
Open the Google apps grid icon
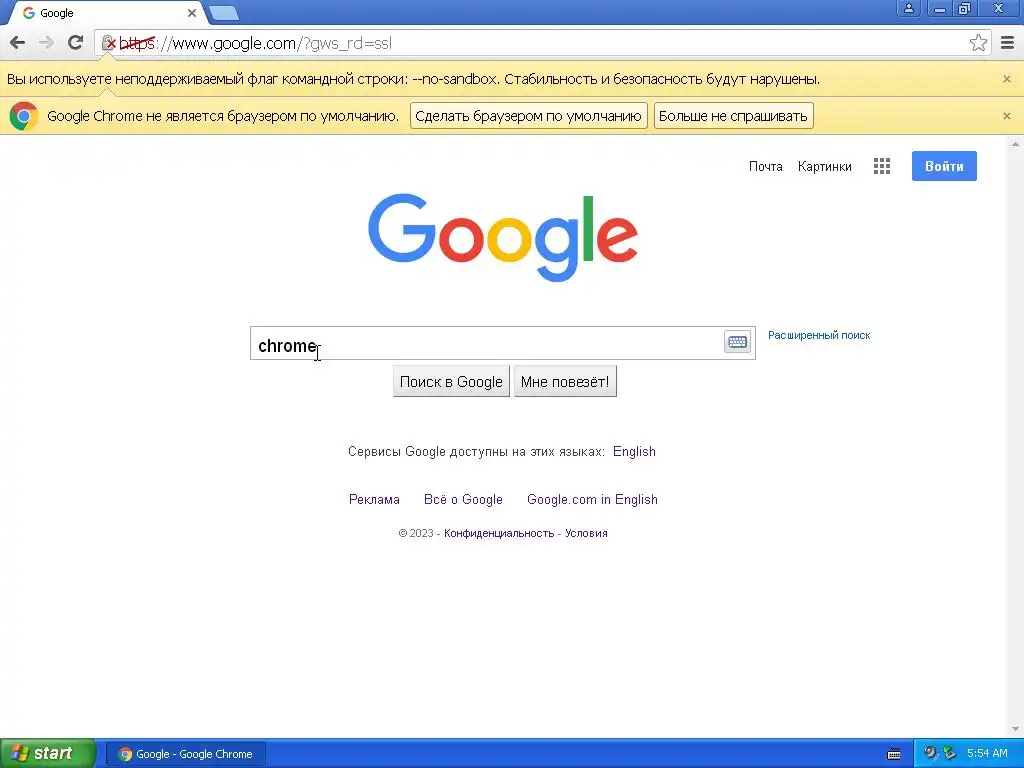click(882, 167)
